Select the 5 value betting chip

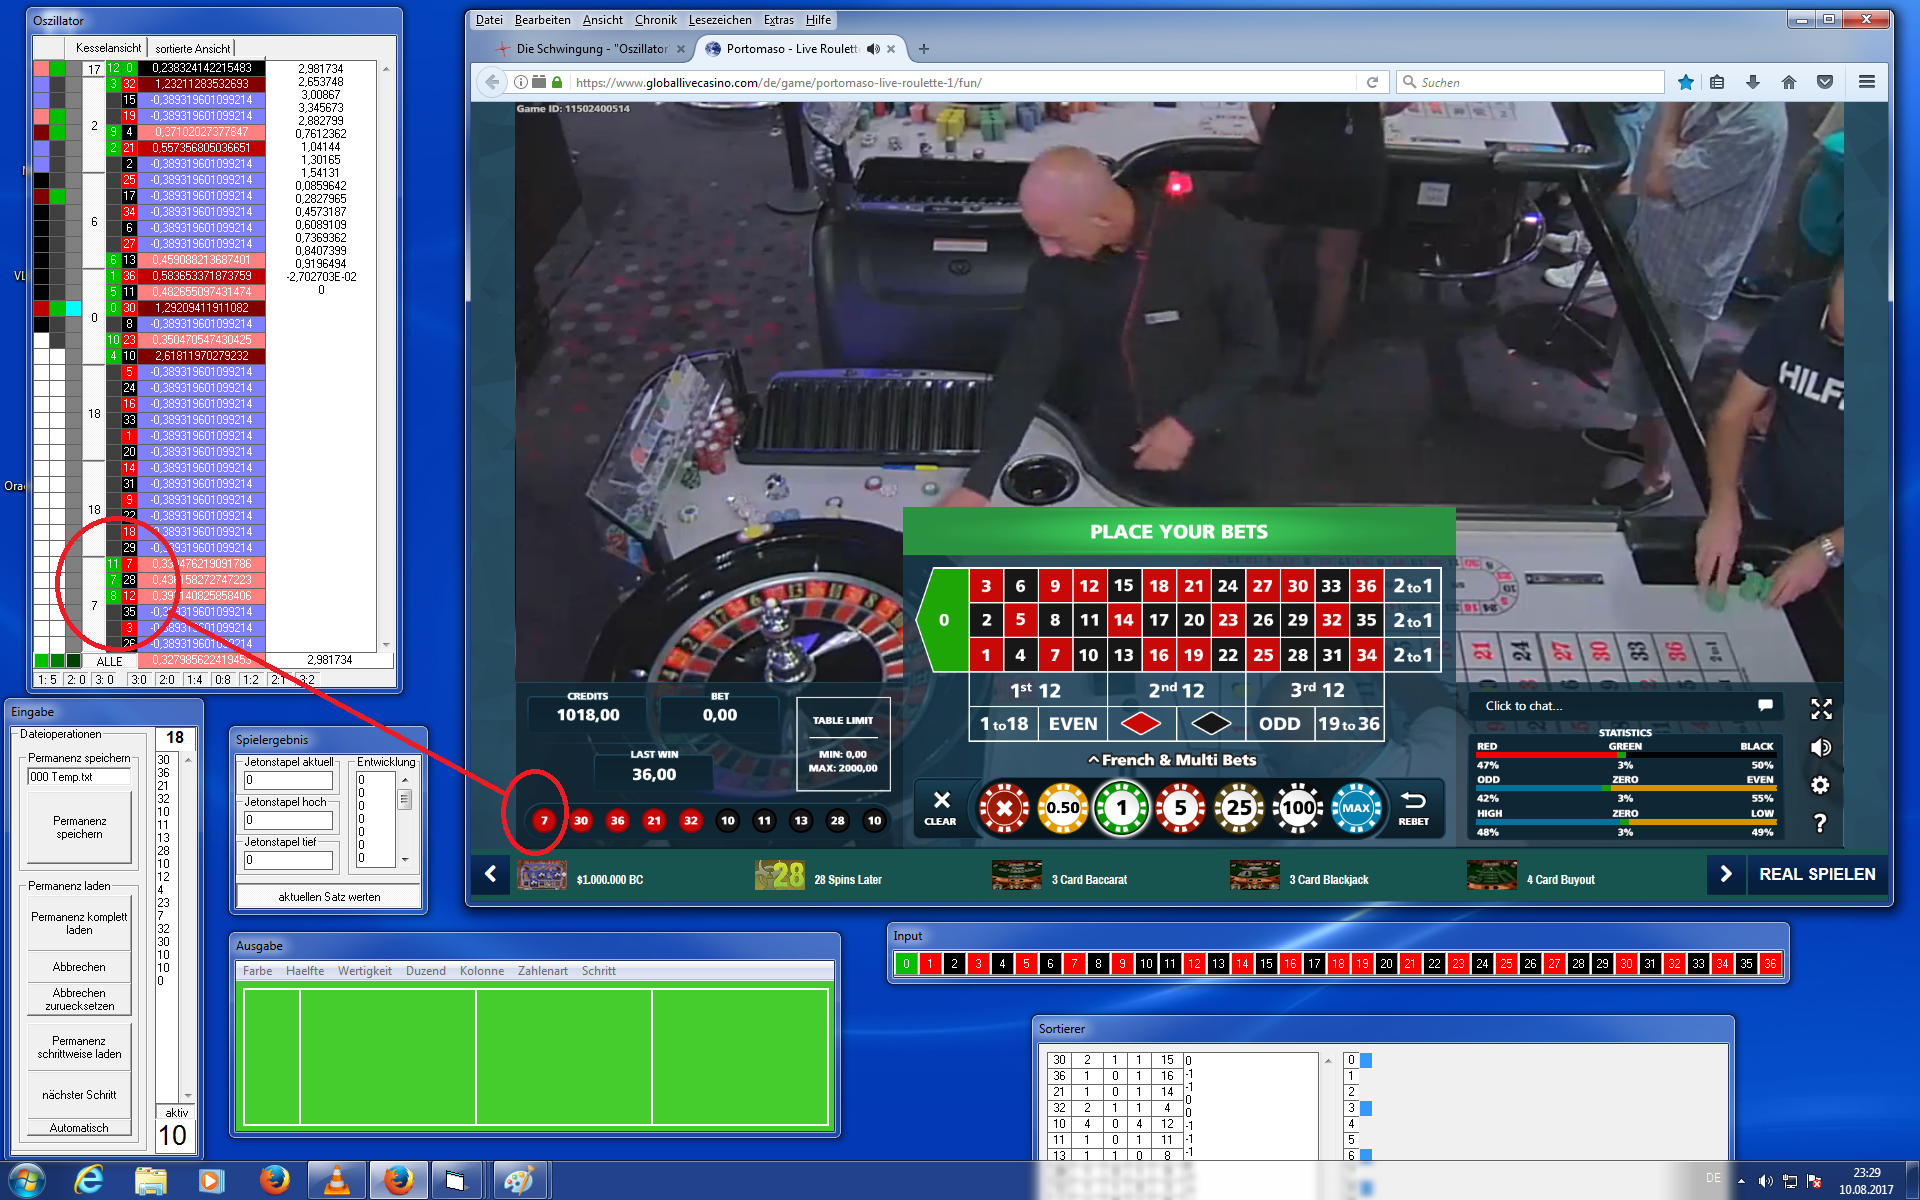point(1181,808)
